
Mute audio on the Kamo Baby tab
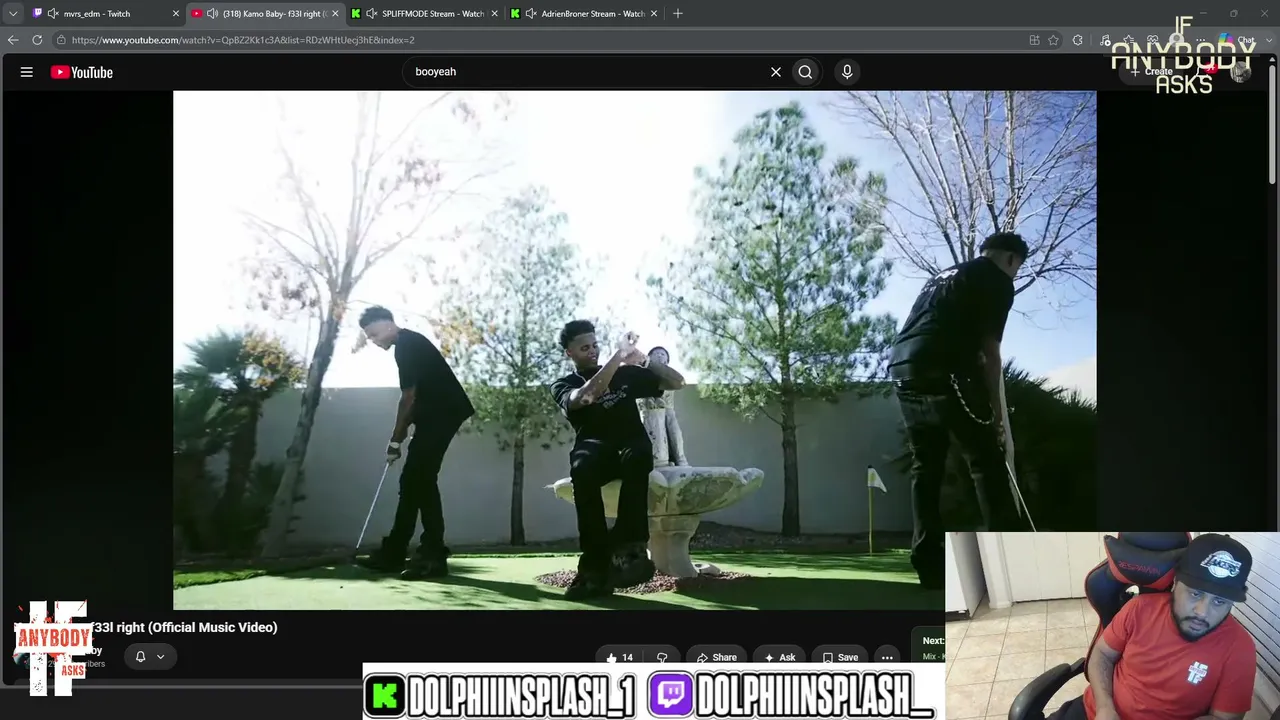pos(213,14)
